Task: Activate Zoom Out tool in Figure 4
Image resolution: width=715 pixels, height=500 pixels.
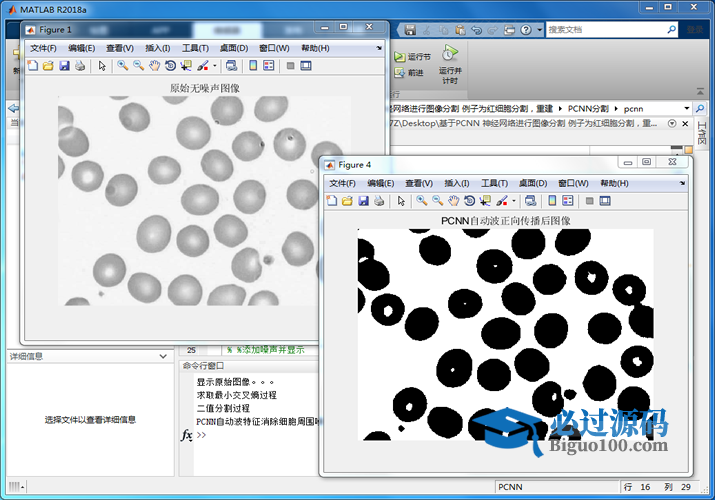Action: [437, 201]
